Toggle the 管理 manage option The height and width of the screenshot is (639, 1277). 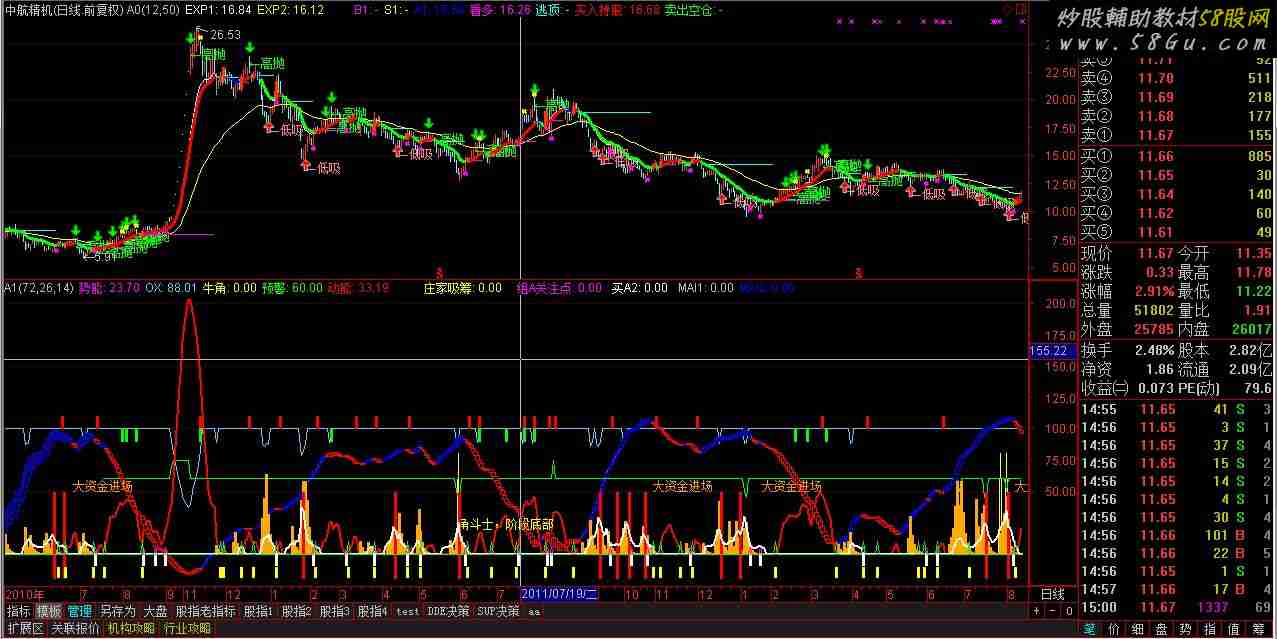pyautogui.click(x=80, y=611)
